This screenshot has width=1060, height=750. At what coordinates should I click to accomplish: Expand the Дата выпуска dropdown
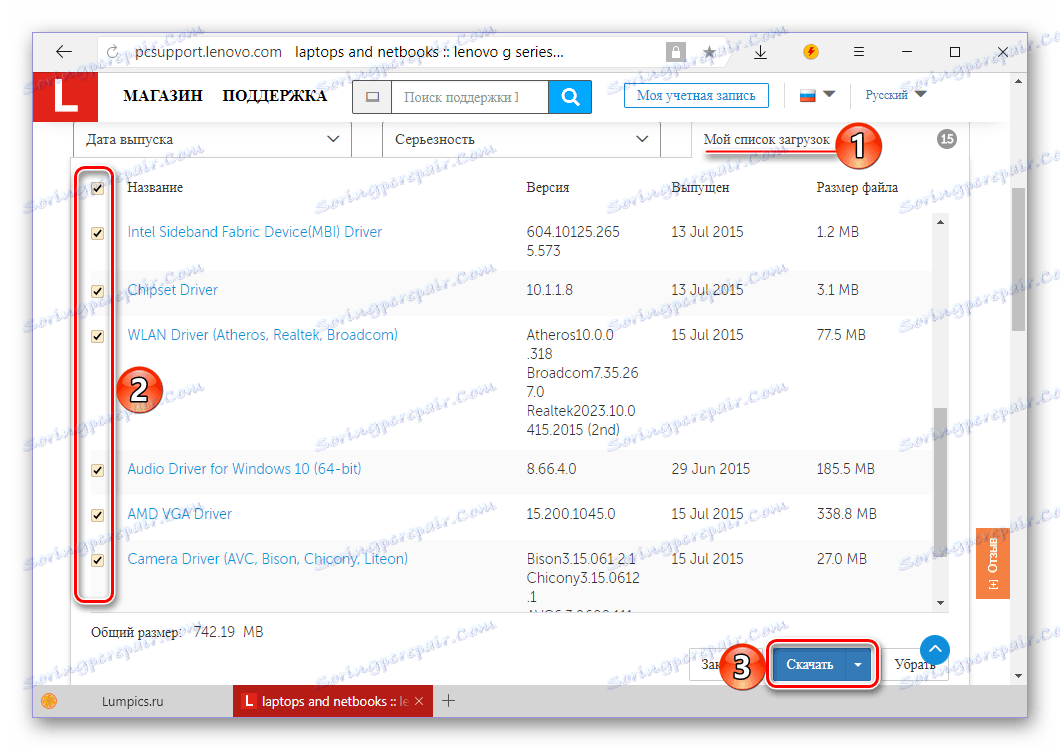[212, 139]
